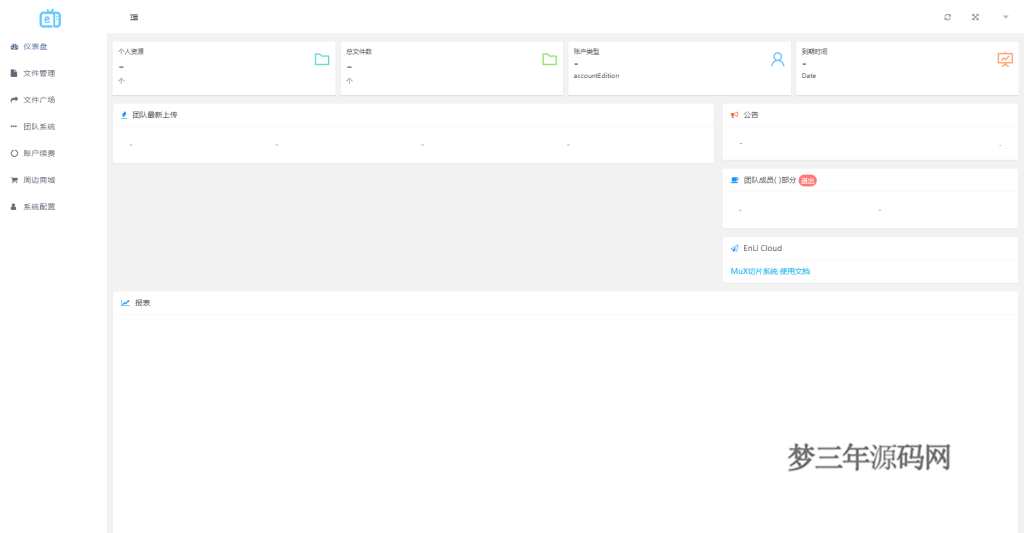The height and width of the screenshot is (533, 1024).
Task: Open 周边商城 shop menu item
Action: pos(38,180)
